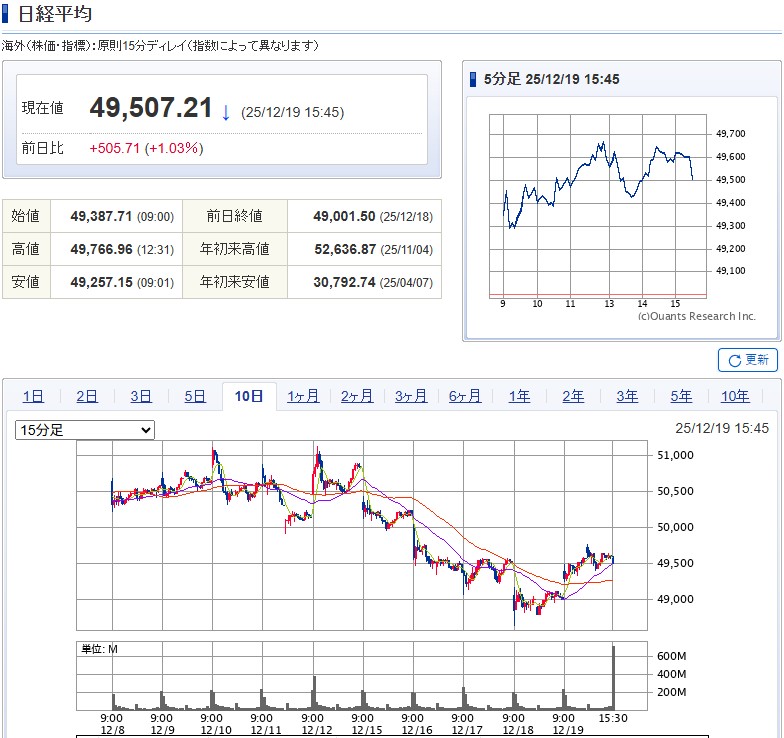Switch to the 5日 period tab
The width and height of the screenshot is (784, 738).
[x=195, y=397]
